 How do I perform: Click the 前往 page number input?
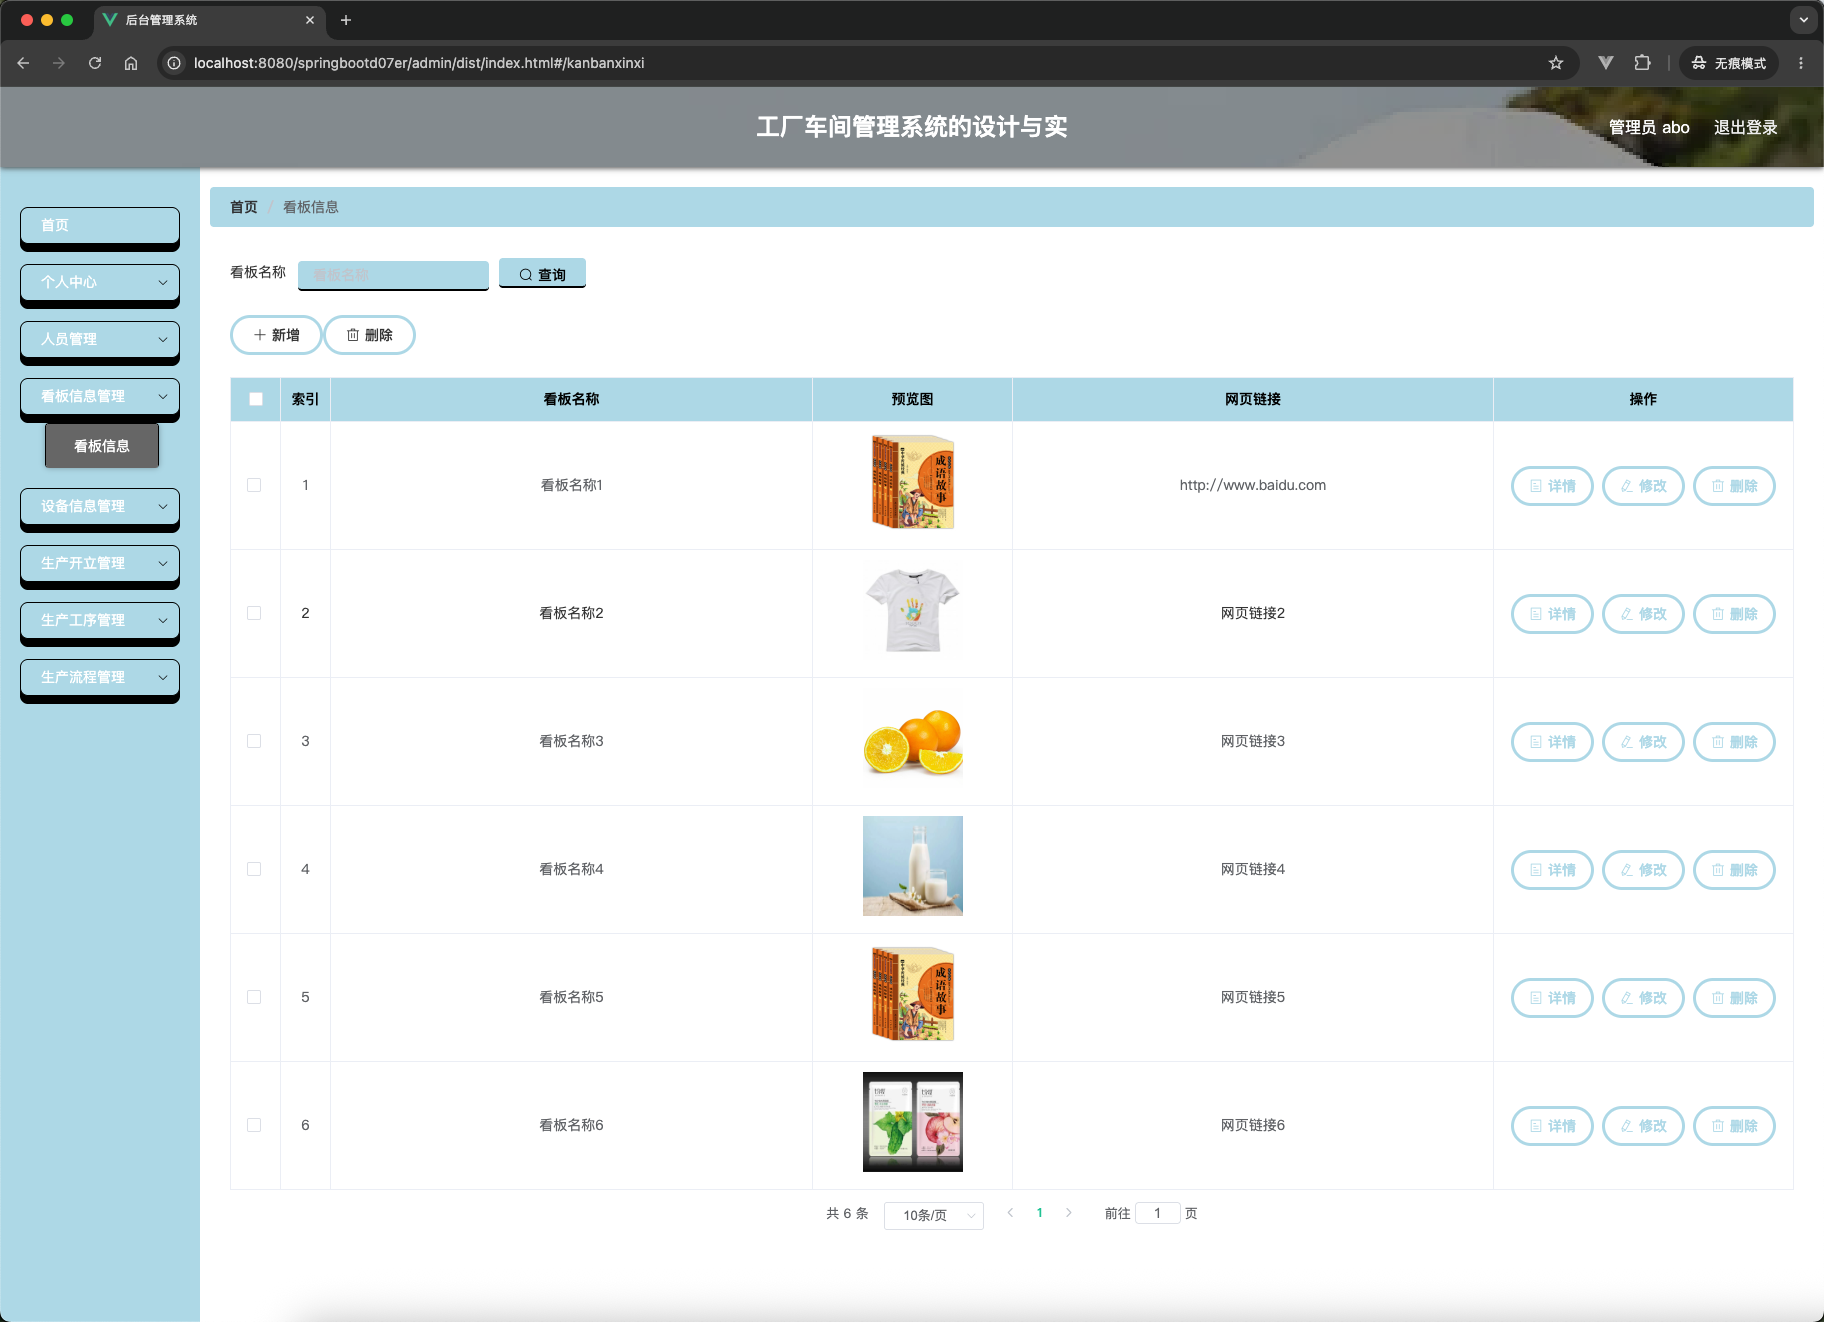(1157, 1213)
